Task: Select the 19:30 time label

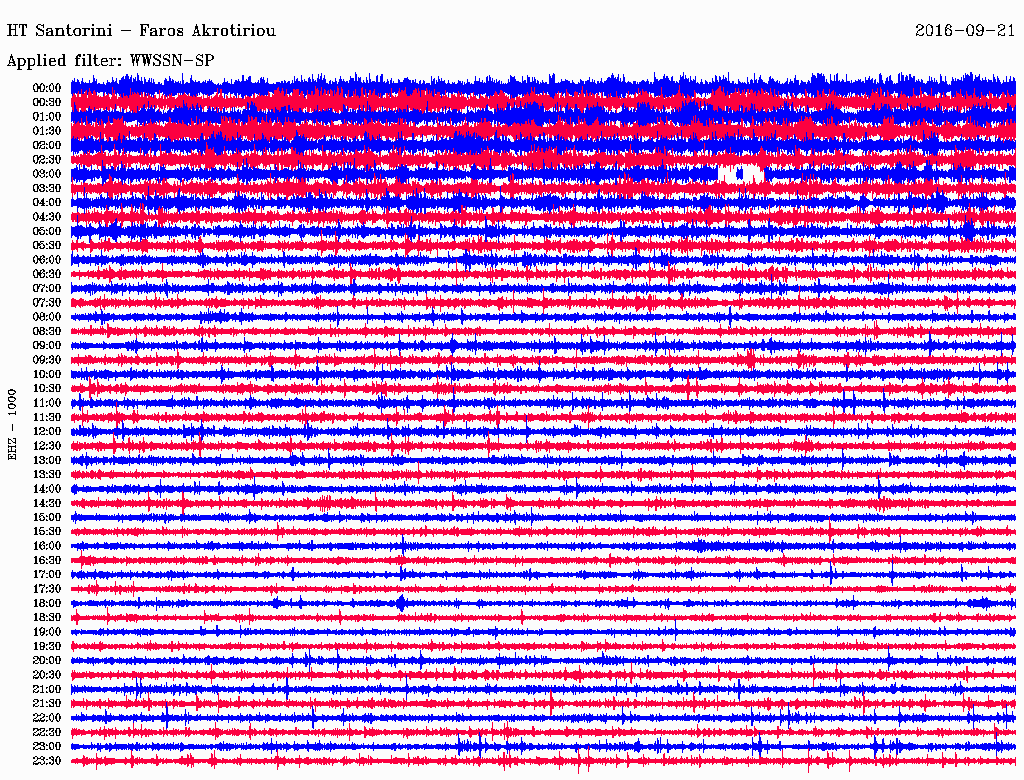Action: [46, 646]
